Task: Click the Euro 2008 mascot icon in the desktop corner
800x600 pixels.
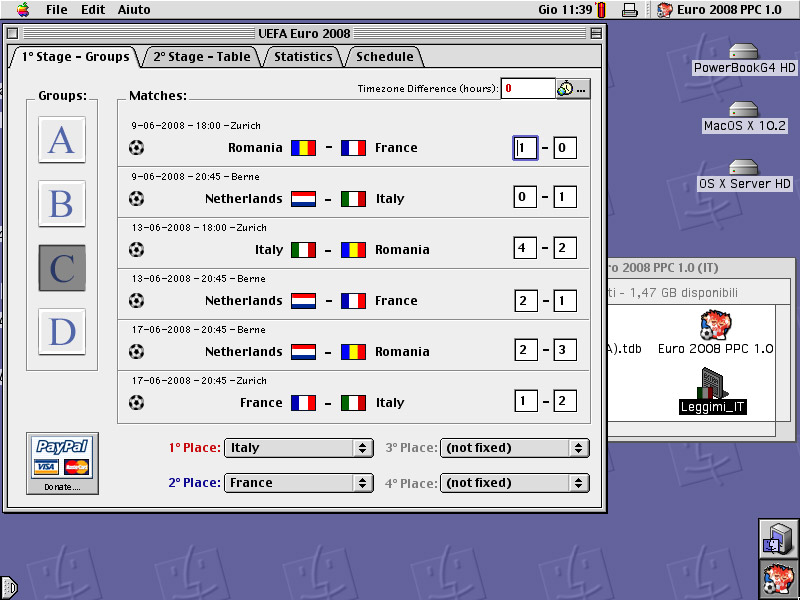Action: pos(778,579)
